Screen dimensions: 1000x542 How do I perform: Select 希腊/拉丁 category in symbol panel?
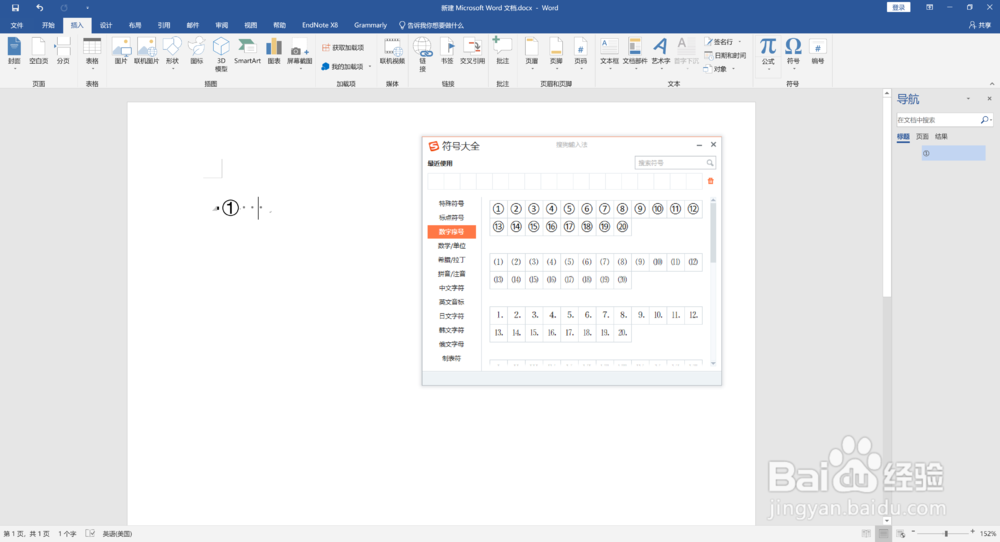pyautogui.click(x=451, y=260)
